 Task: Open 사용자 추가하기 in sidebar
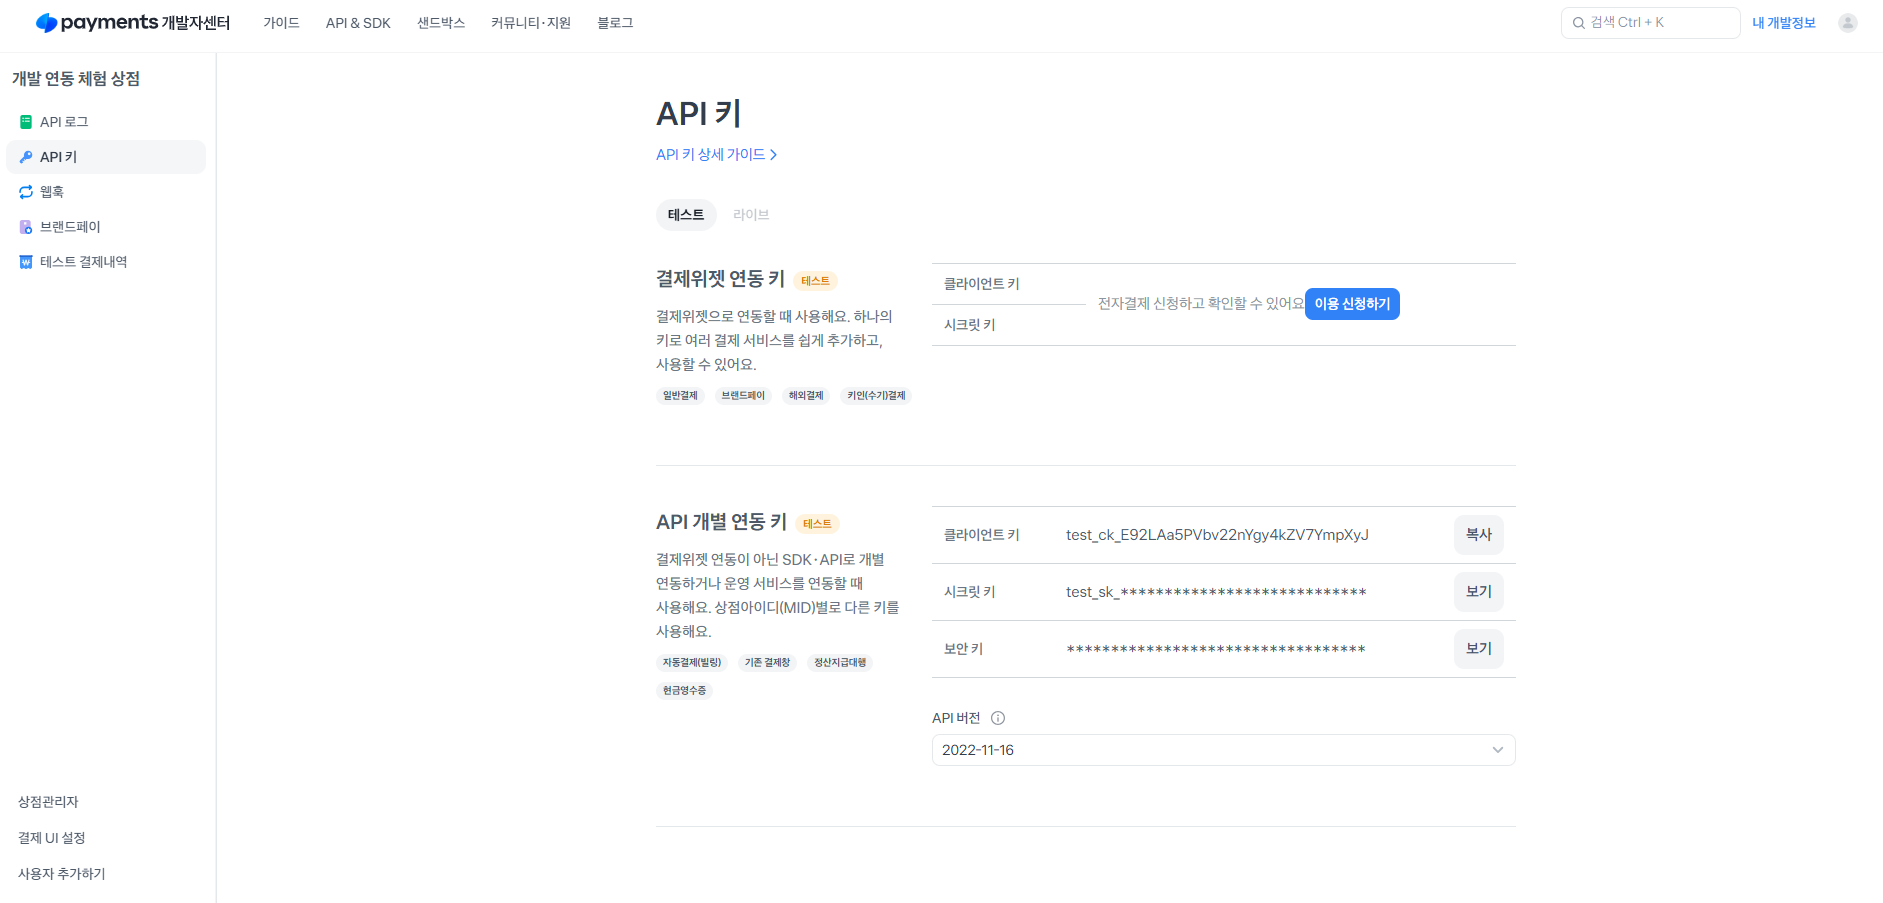(62, 874)
